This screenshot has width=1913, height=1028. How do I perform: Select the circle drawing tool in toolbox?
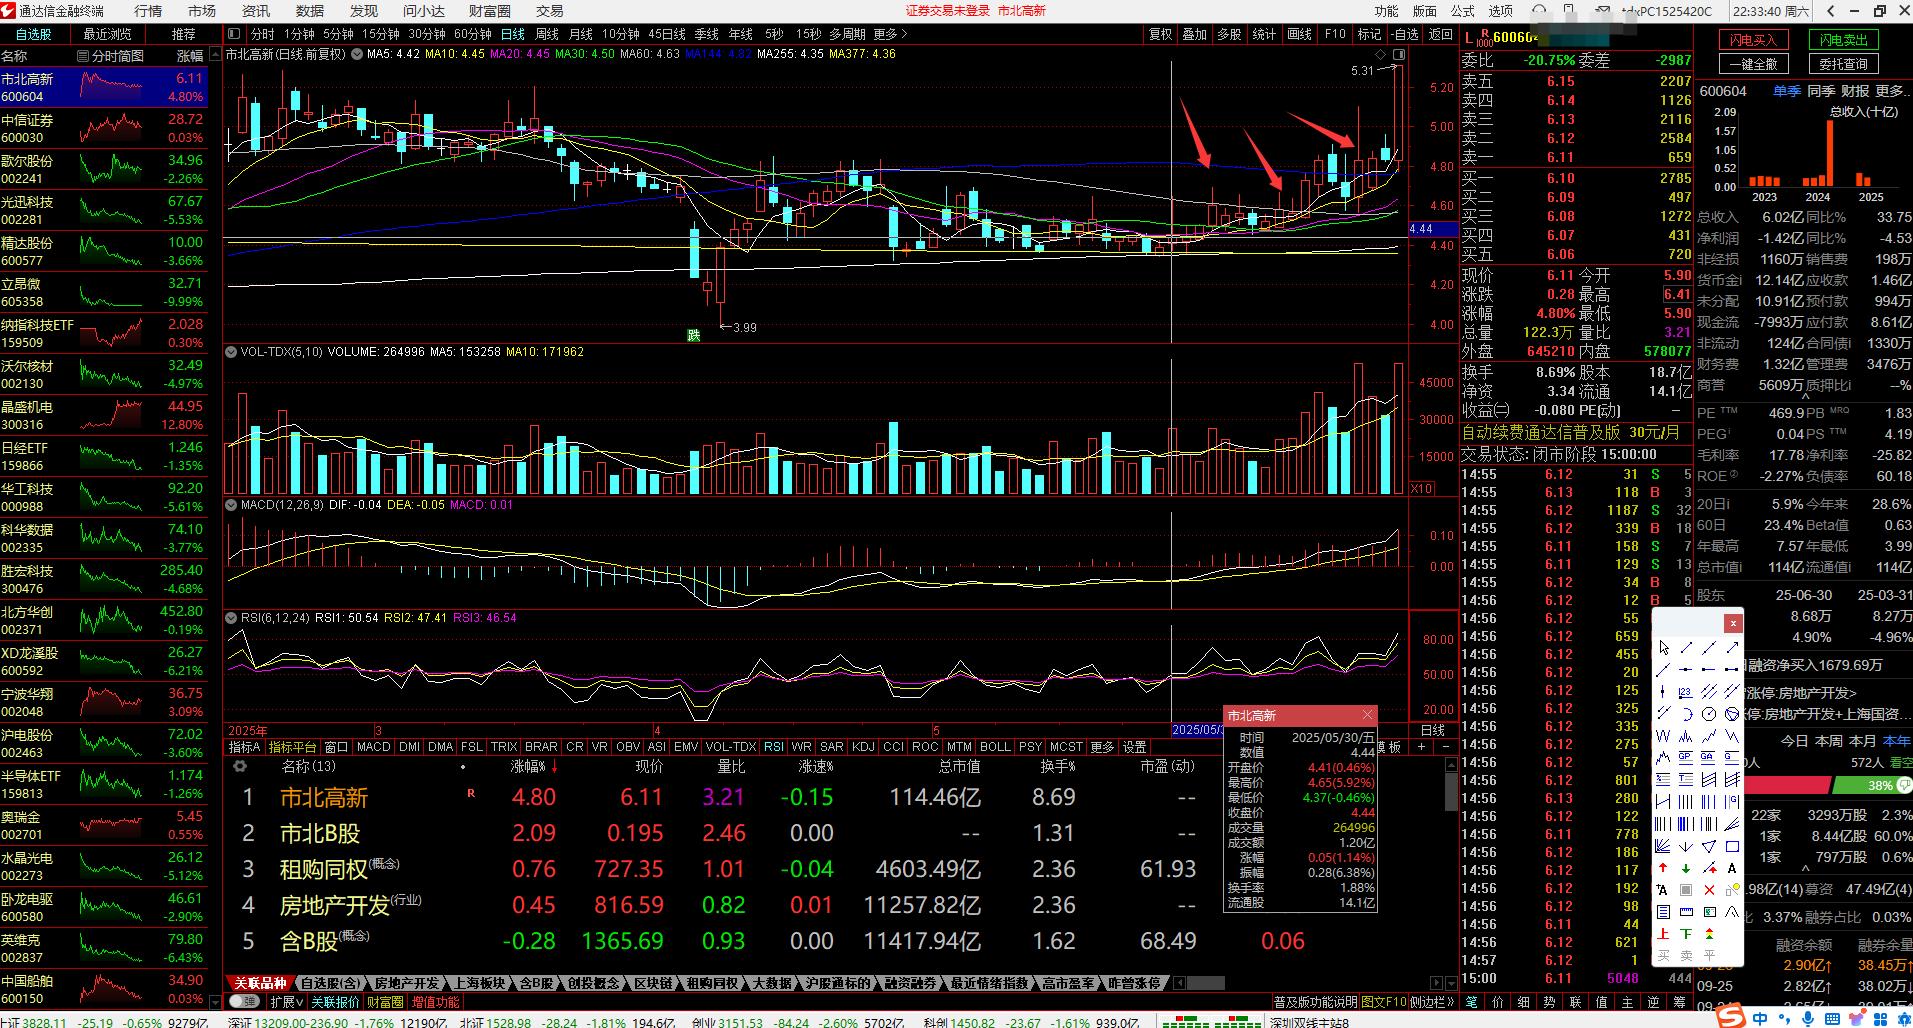1709,714
